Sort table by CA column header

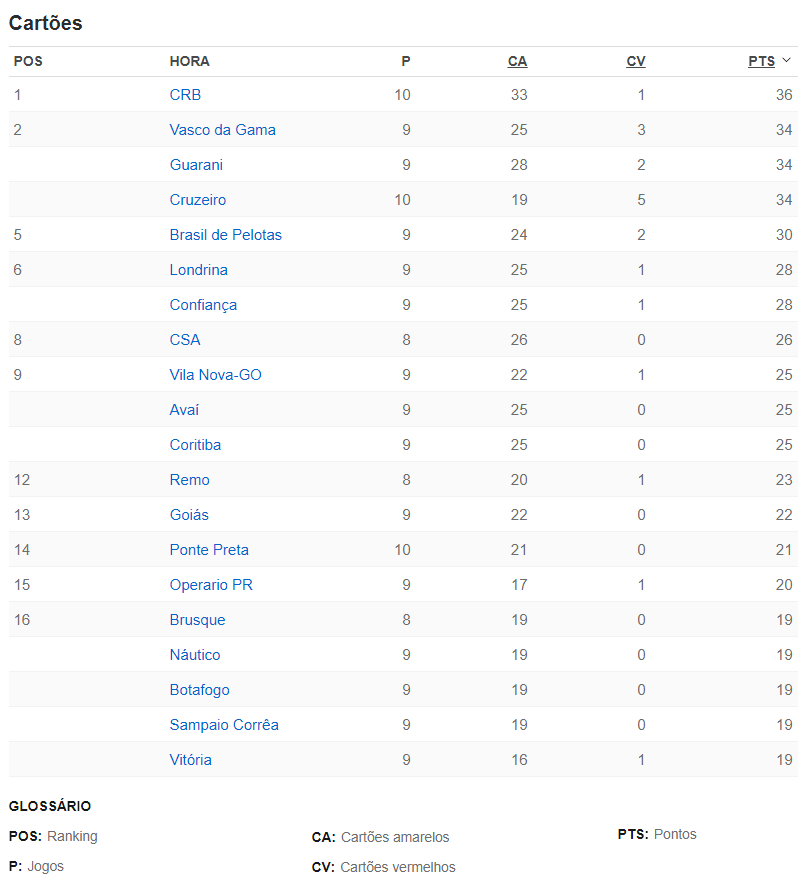click(x=517, y=61)
